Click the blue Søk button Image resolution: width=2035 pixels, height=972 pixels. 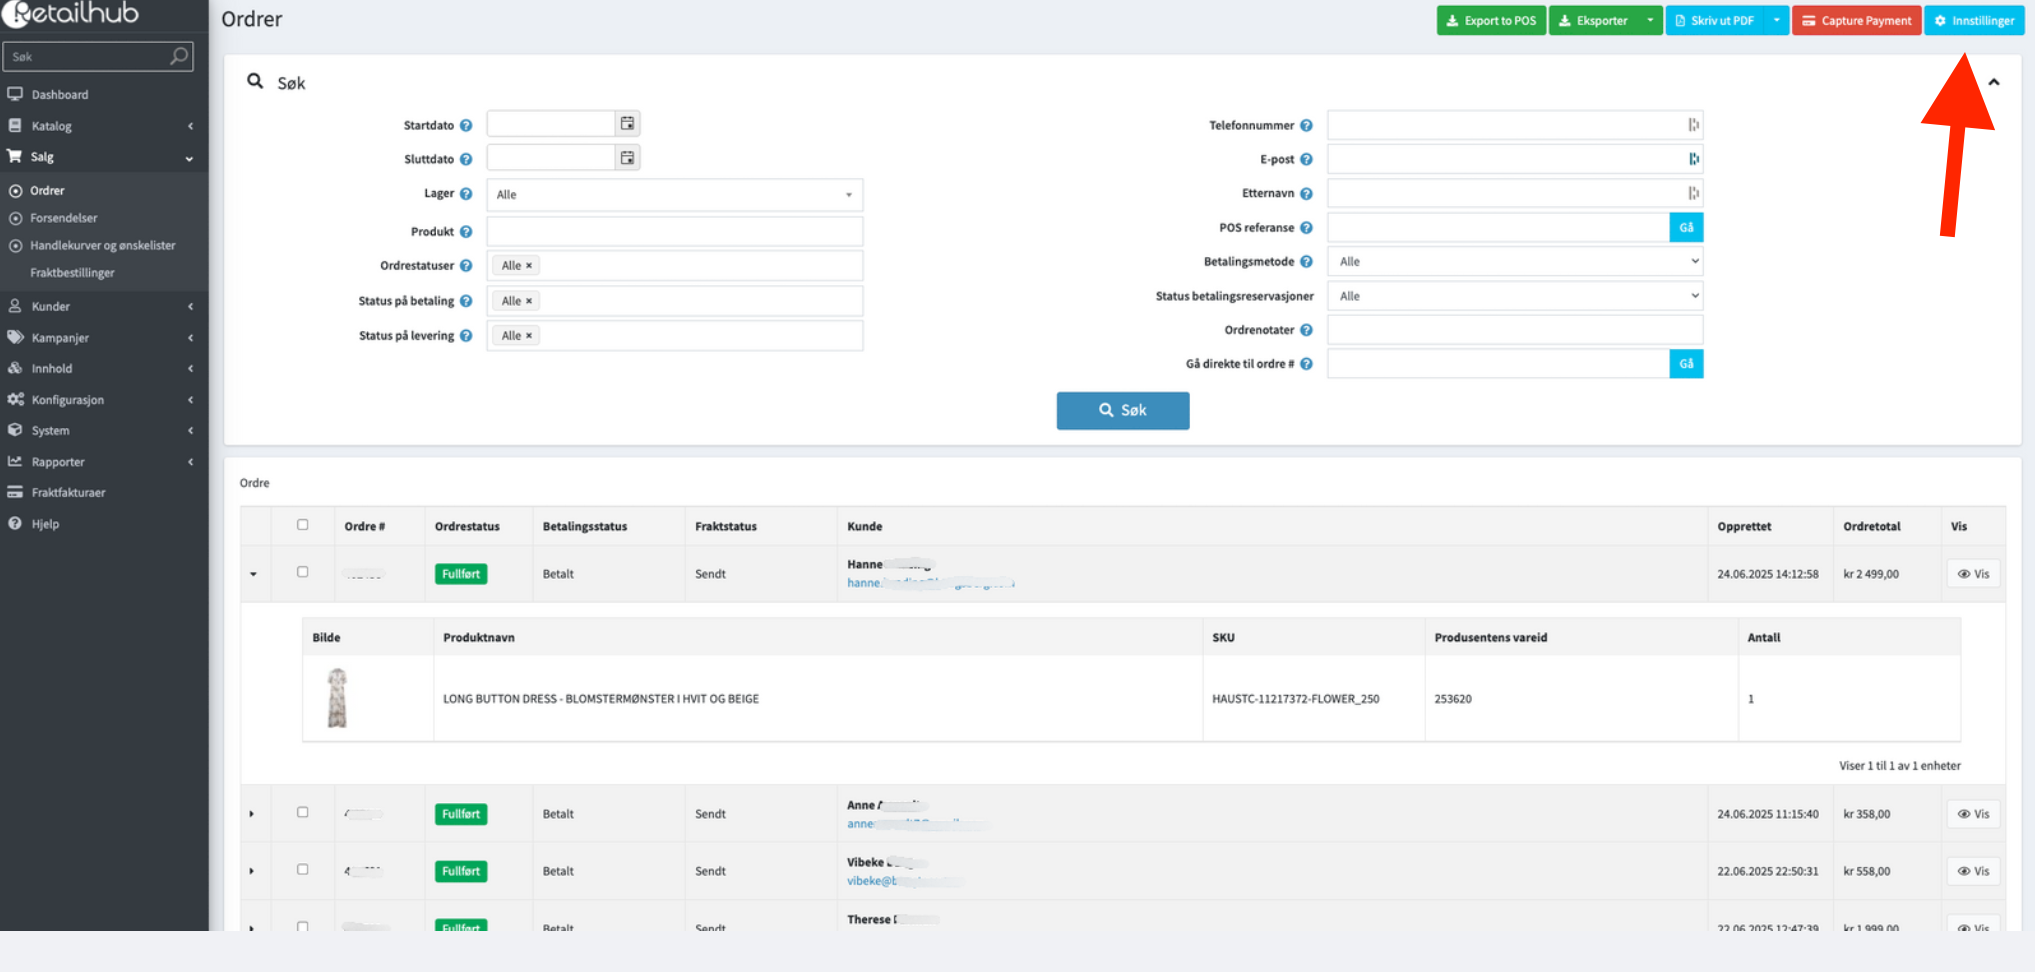click(x=1122, y=411)
